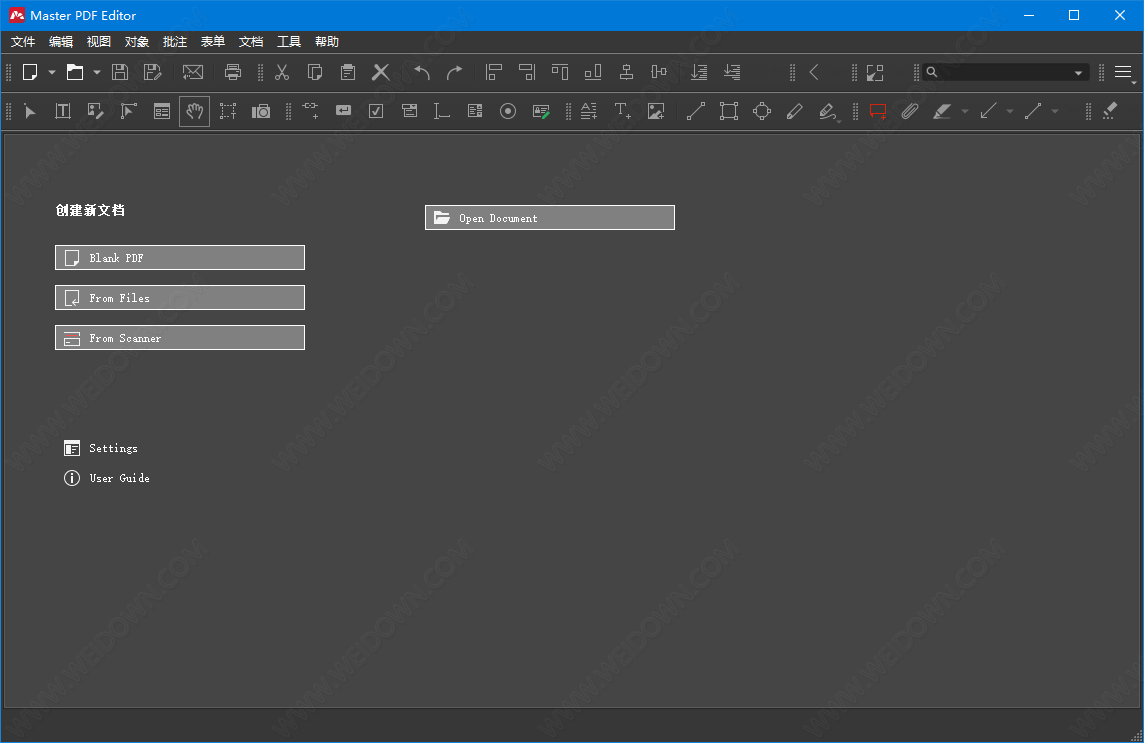
Task: Click the Print icon in toolbar
Action: (x=233, y=72)
